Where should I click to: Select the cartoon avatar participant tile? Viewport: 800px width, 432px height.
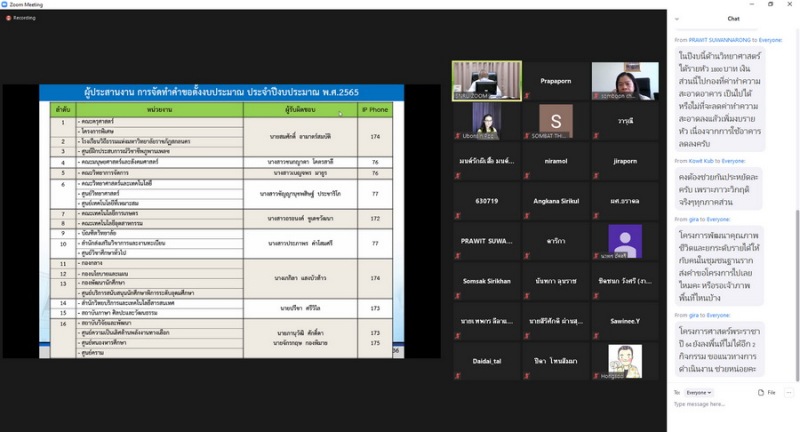(625, 360)
